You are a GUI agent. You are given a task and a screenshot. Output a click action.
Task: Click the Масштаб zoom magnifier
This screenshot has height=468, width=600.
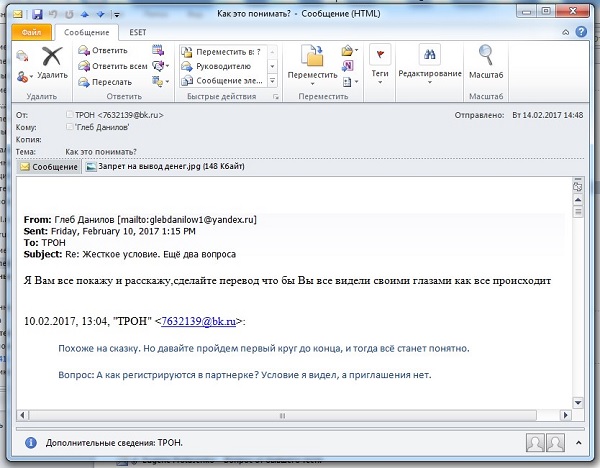coord(486,62)
